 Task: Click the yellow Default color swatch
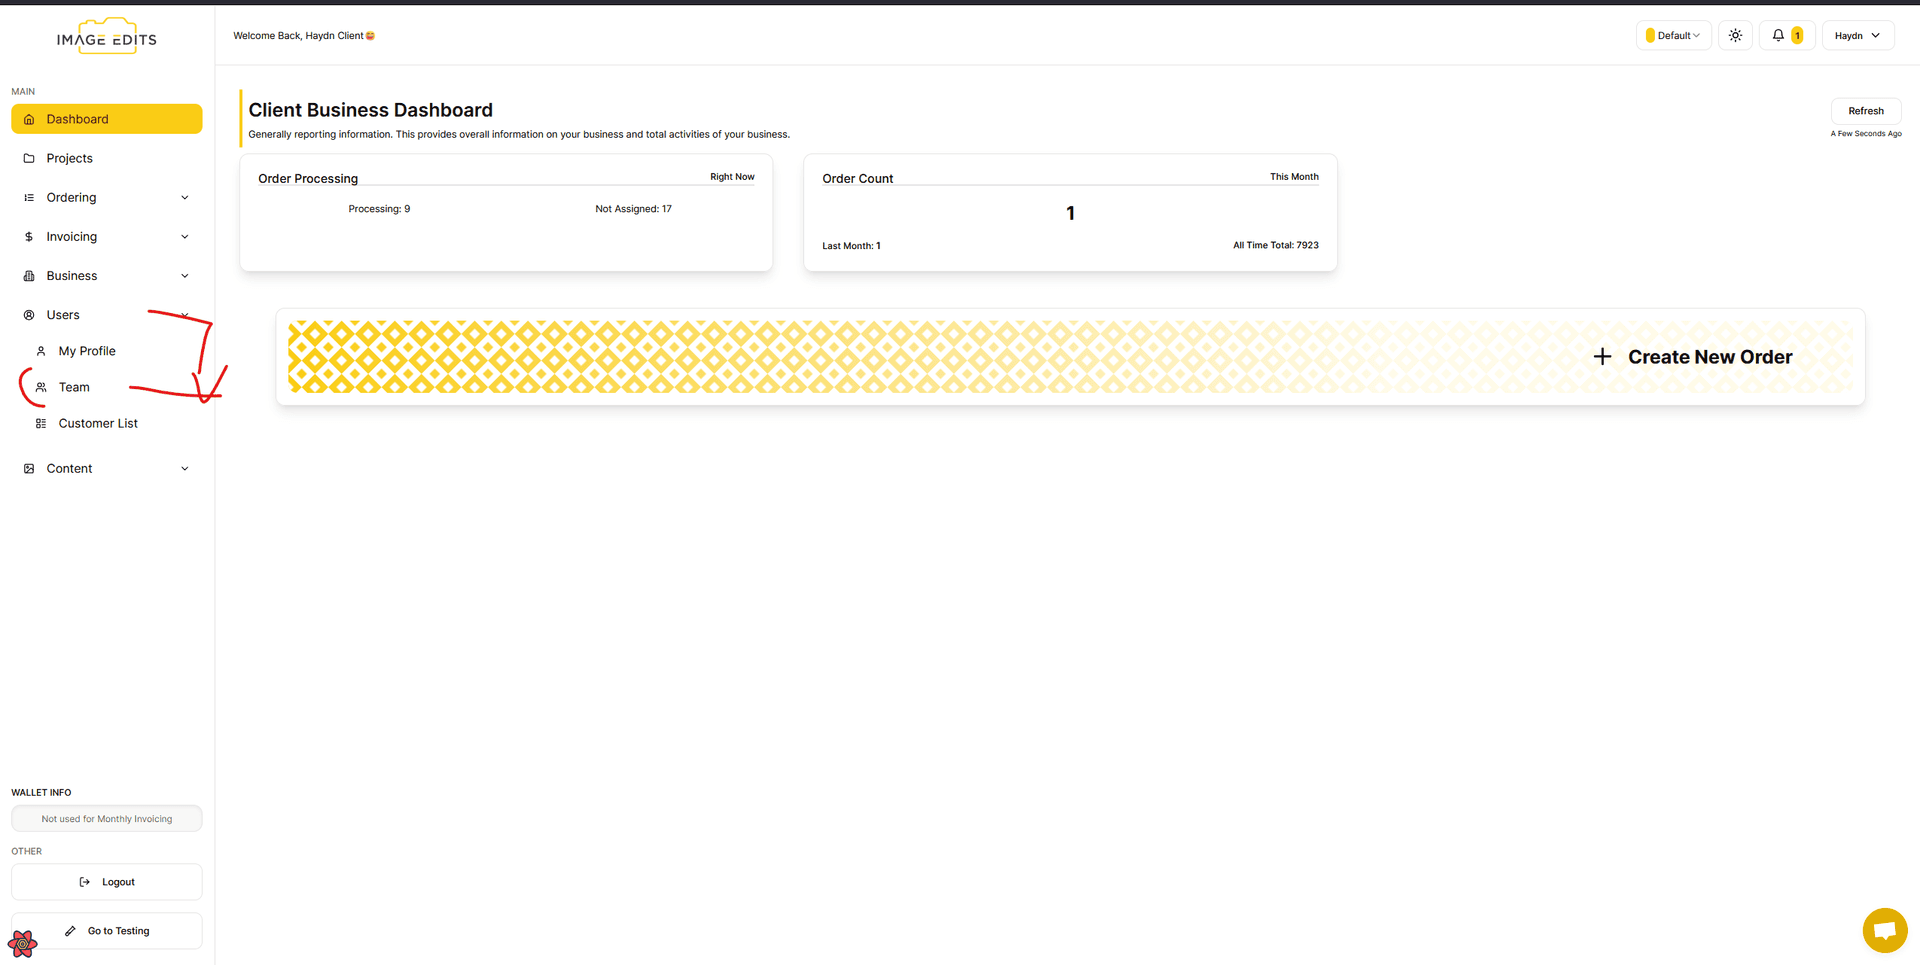(1650, 36)
